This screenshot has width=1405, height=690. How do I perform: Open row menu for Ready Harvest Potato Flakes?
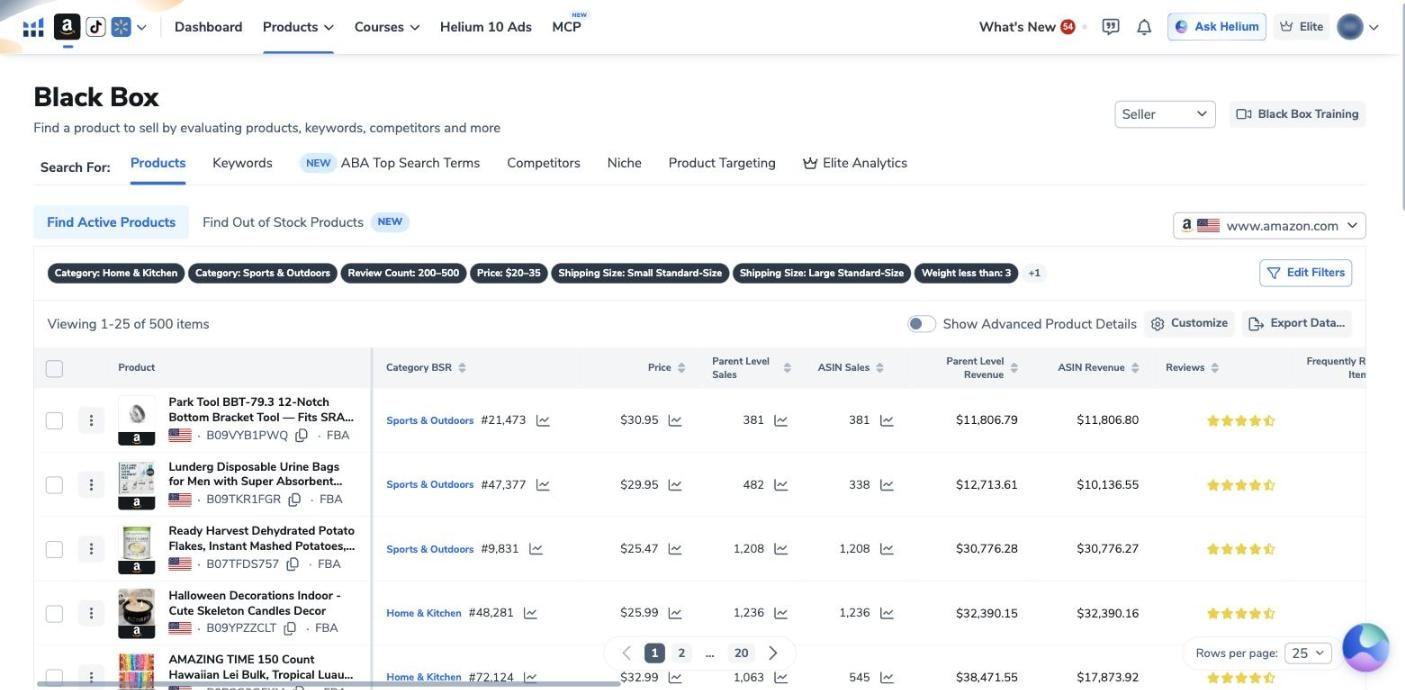pyautogui.click(x=91, y=549)
